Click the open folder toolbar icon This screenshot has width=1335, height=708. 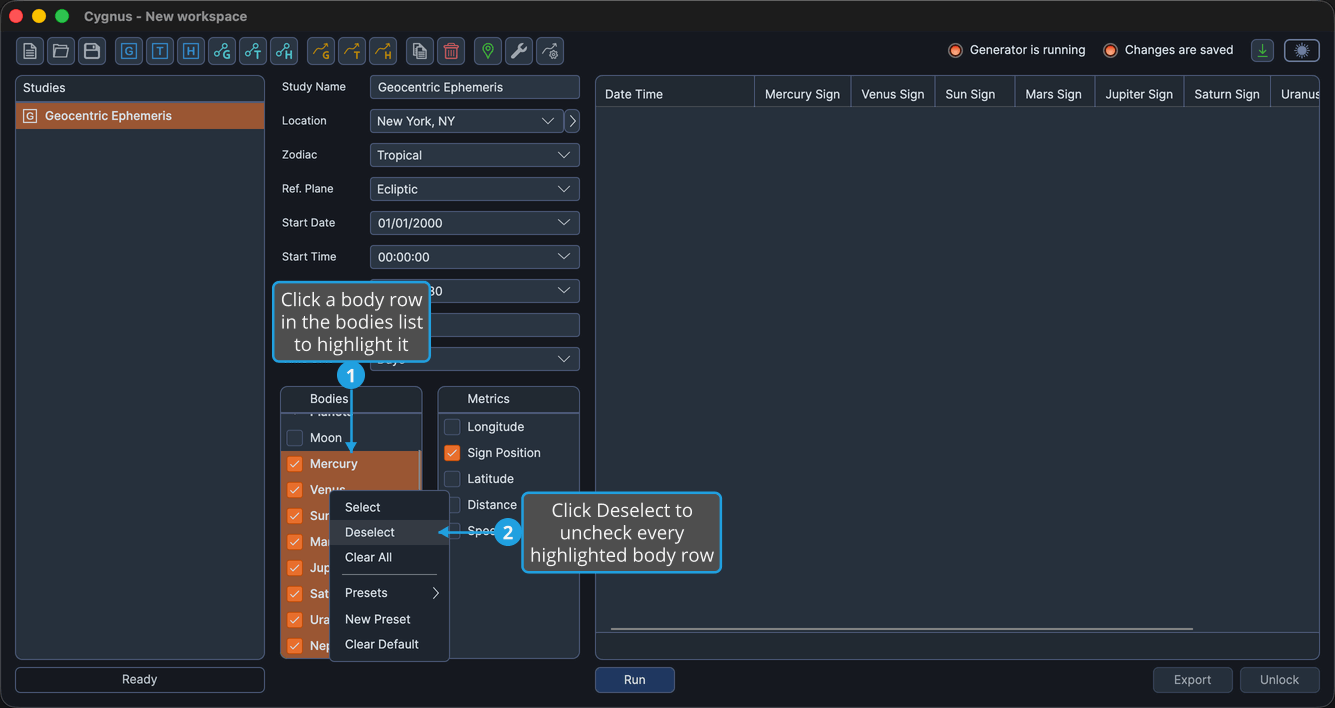pos(61,51)
